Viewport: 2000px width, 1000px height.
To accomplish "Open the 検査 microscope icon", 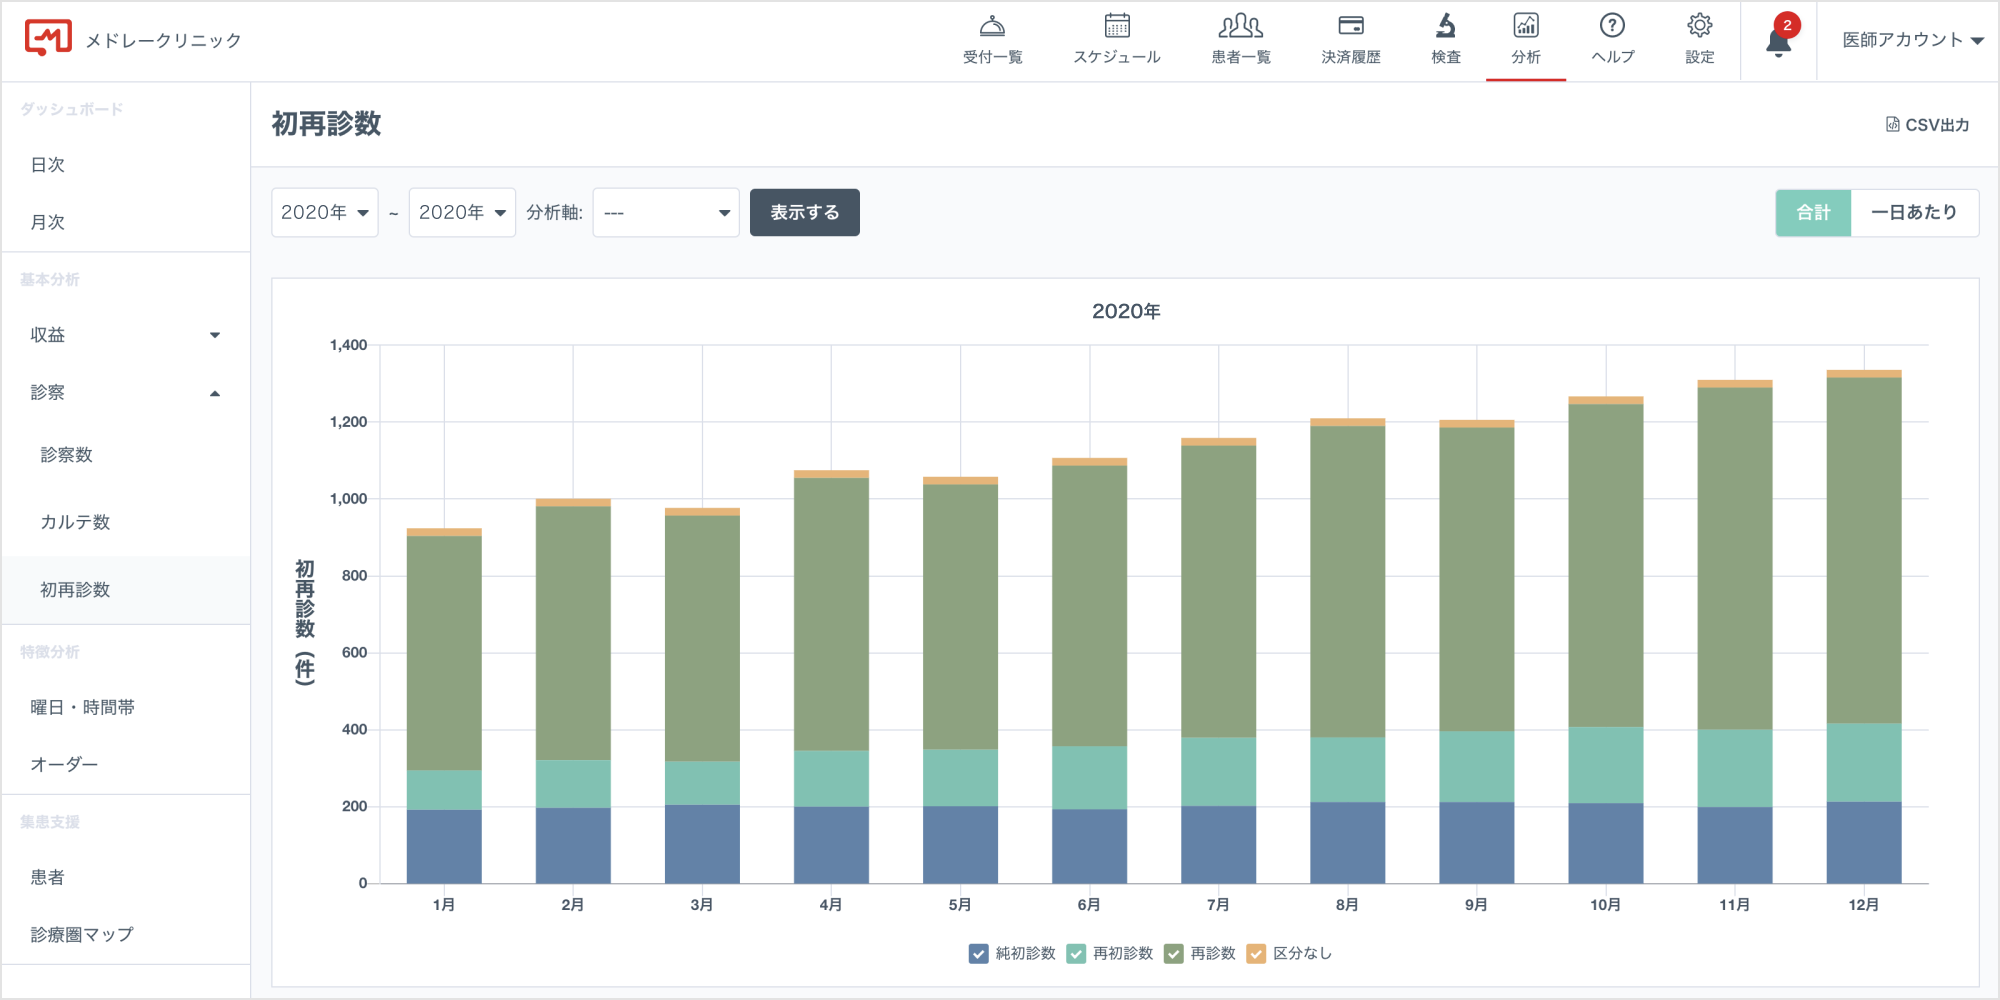I will tap(1446, 28).
